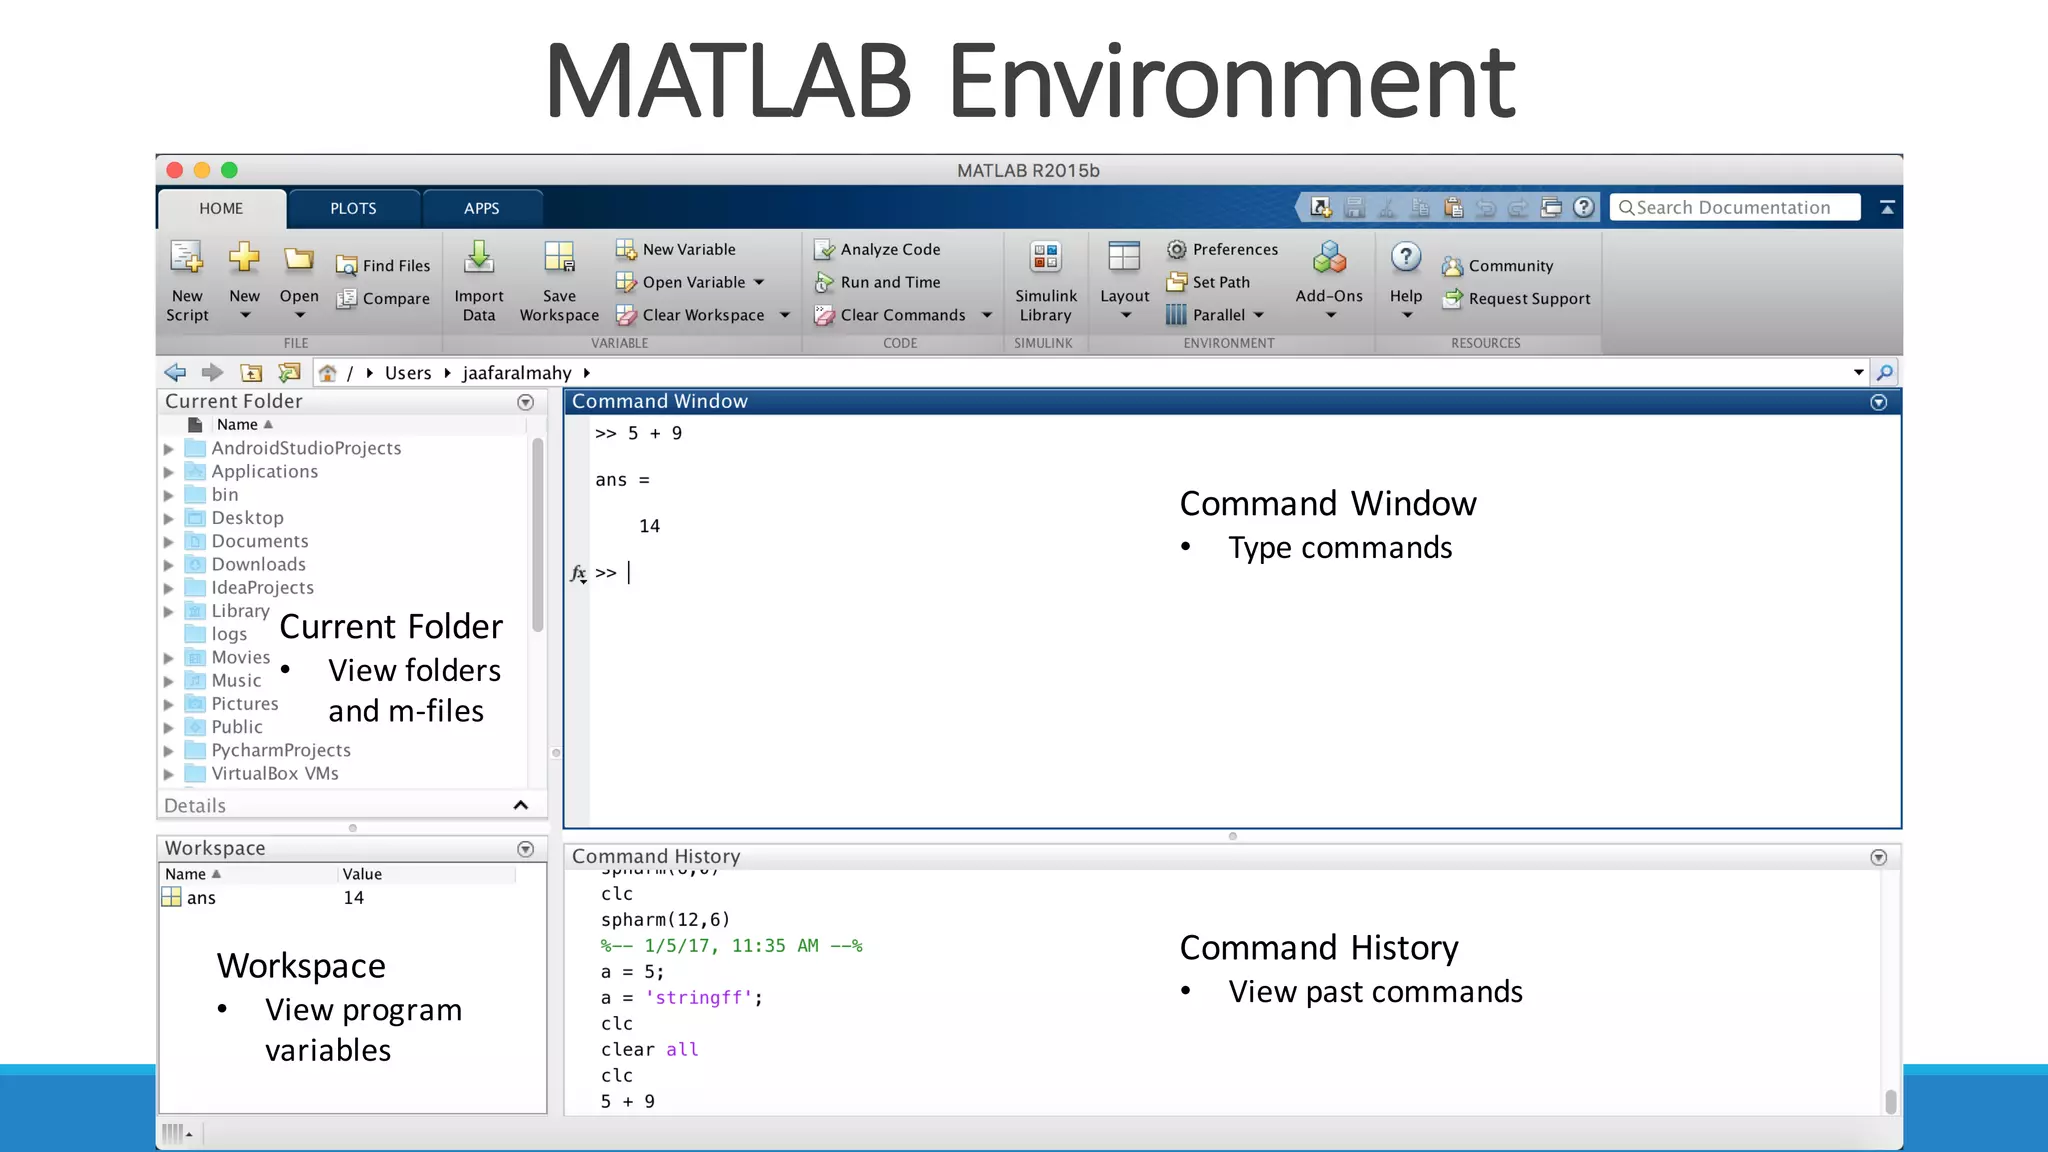
Task: Minimize the toolstrip ribbon
Action: [1887, 207]
